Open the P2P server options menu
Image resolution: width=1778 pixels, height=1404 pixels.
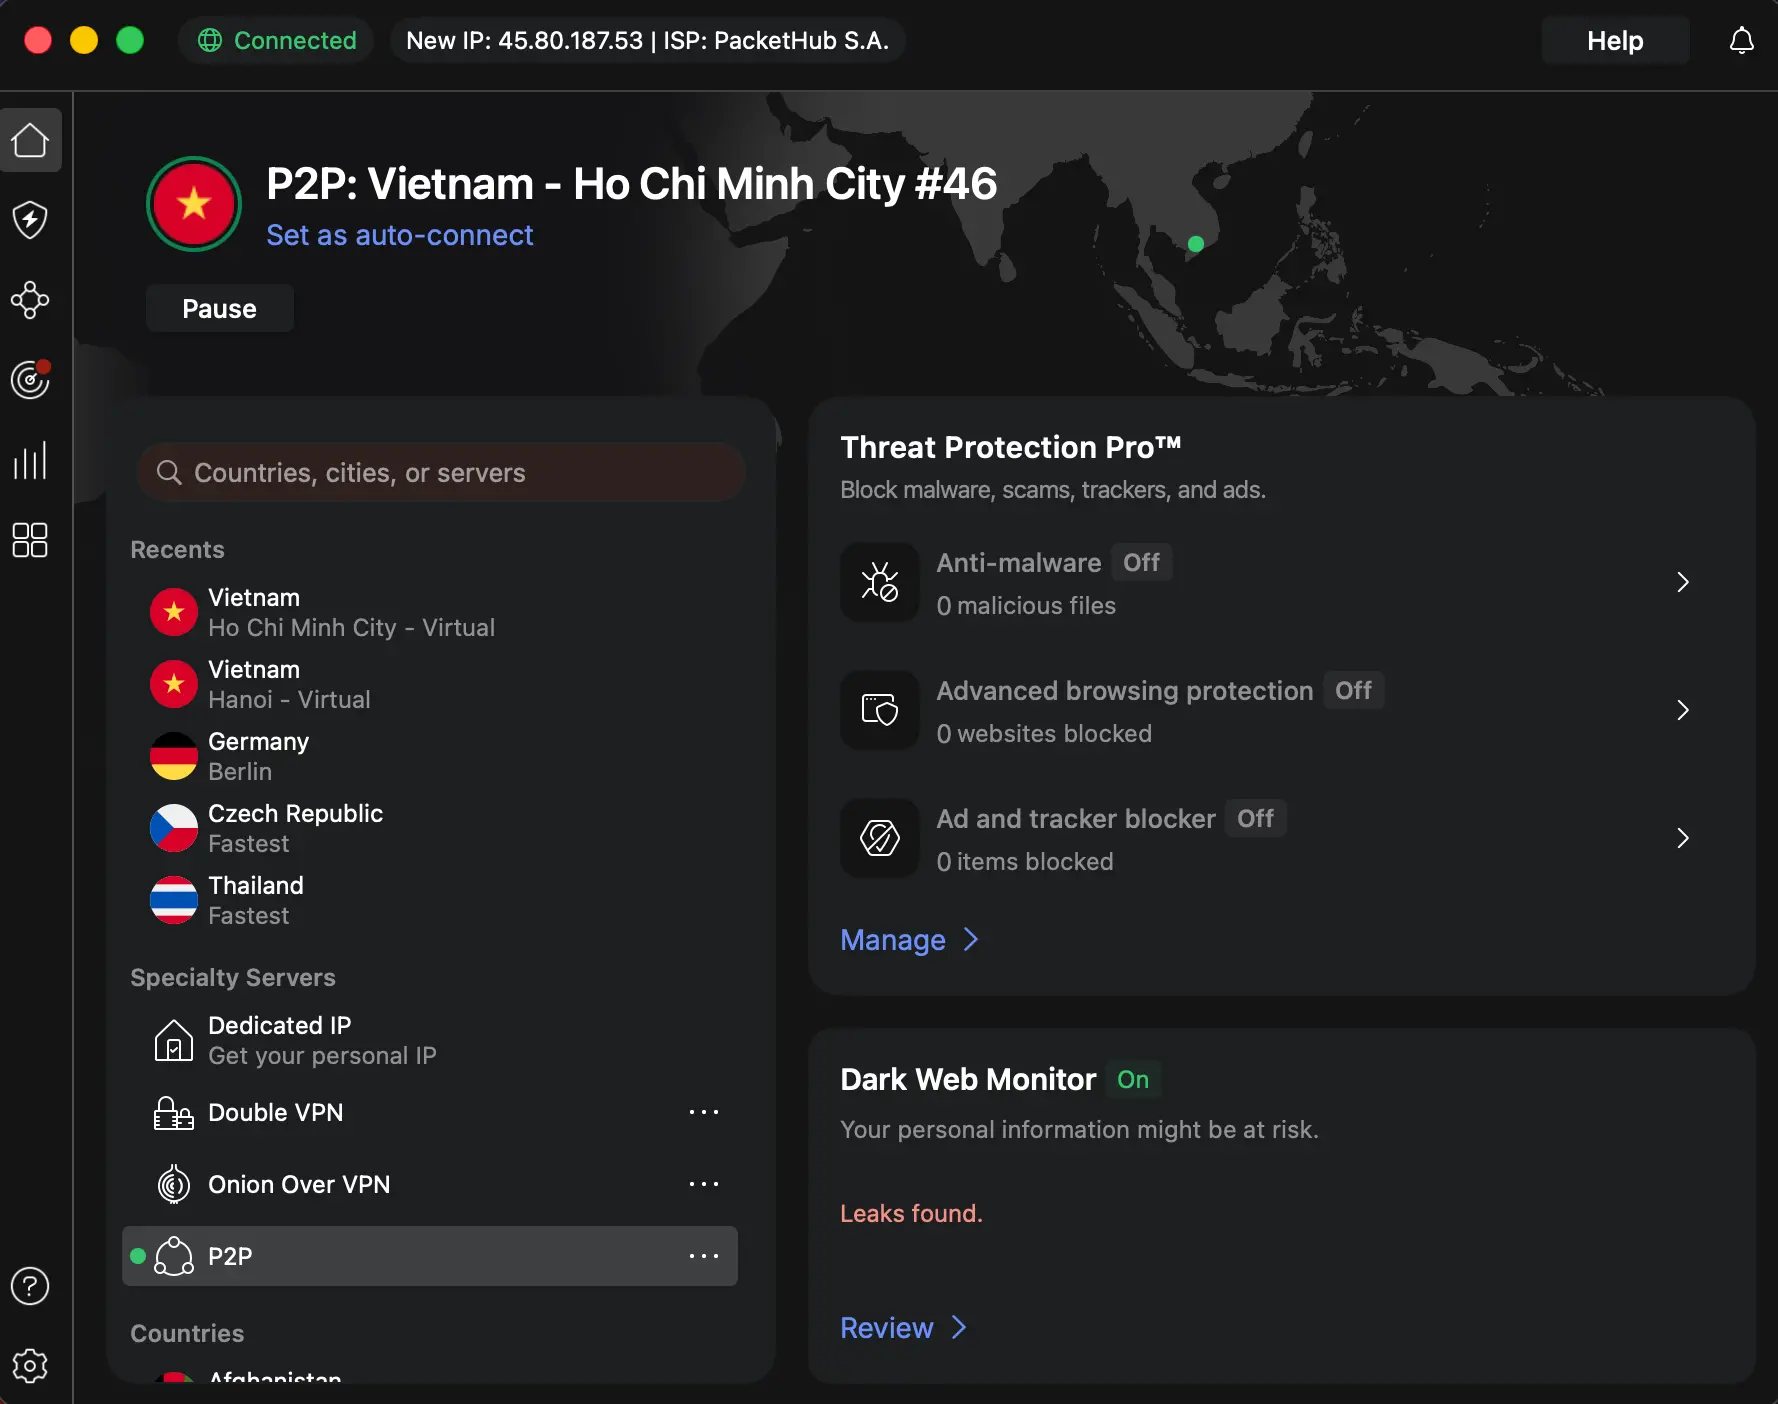click(705, 1256)
